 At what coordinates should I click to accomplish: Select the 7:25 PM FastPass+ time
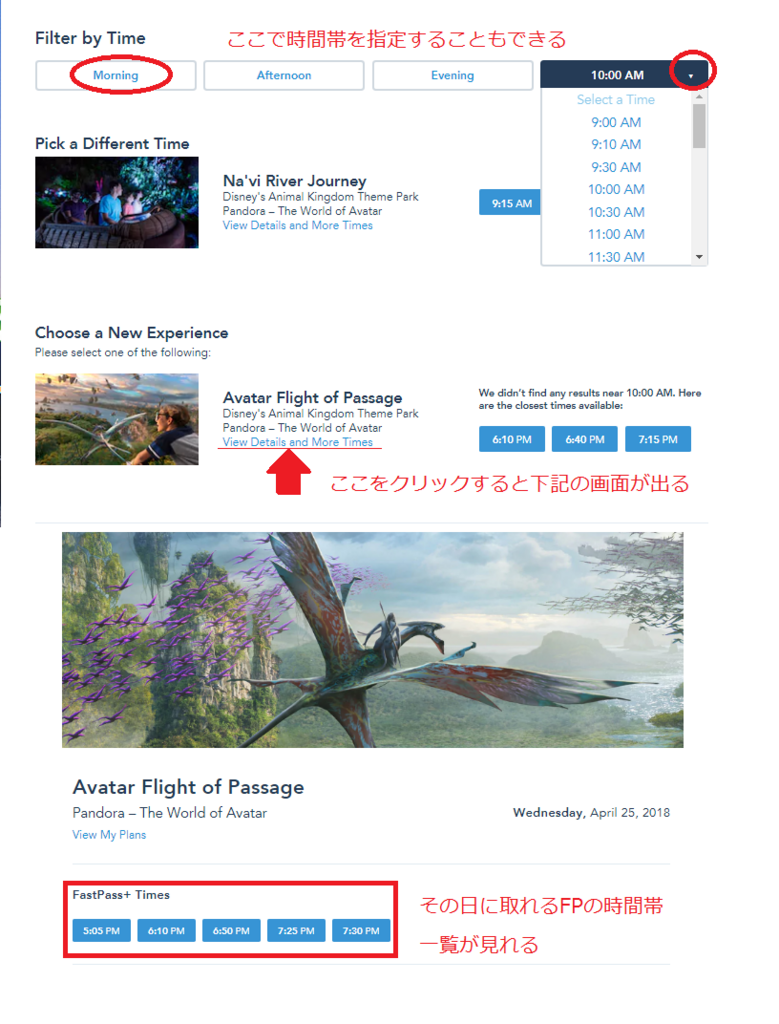[x=296, y=931]
